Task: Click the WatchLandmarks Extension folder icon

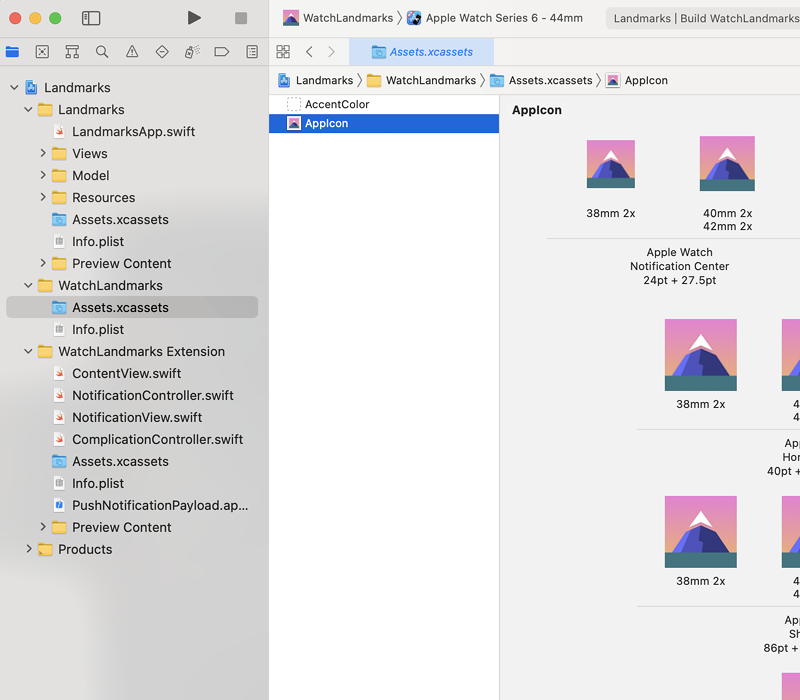Action: coord(45,351)
